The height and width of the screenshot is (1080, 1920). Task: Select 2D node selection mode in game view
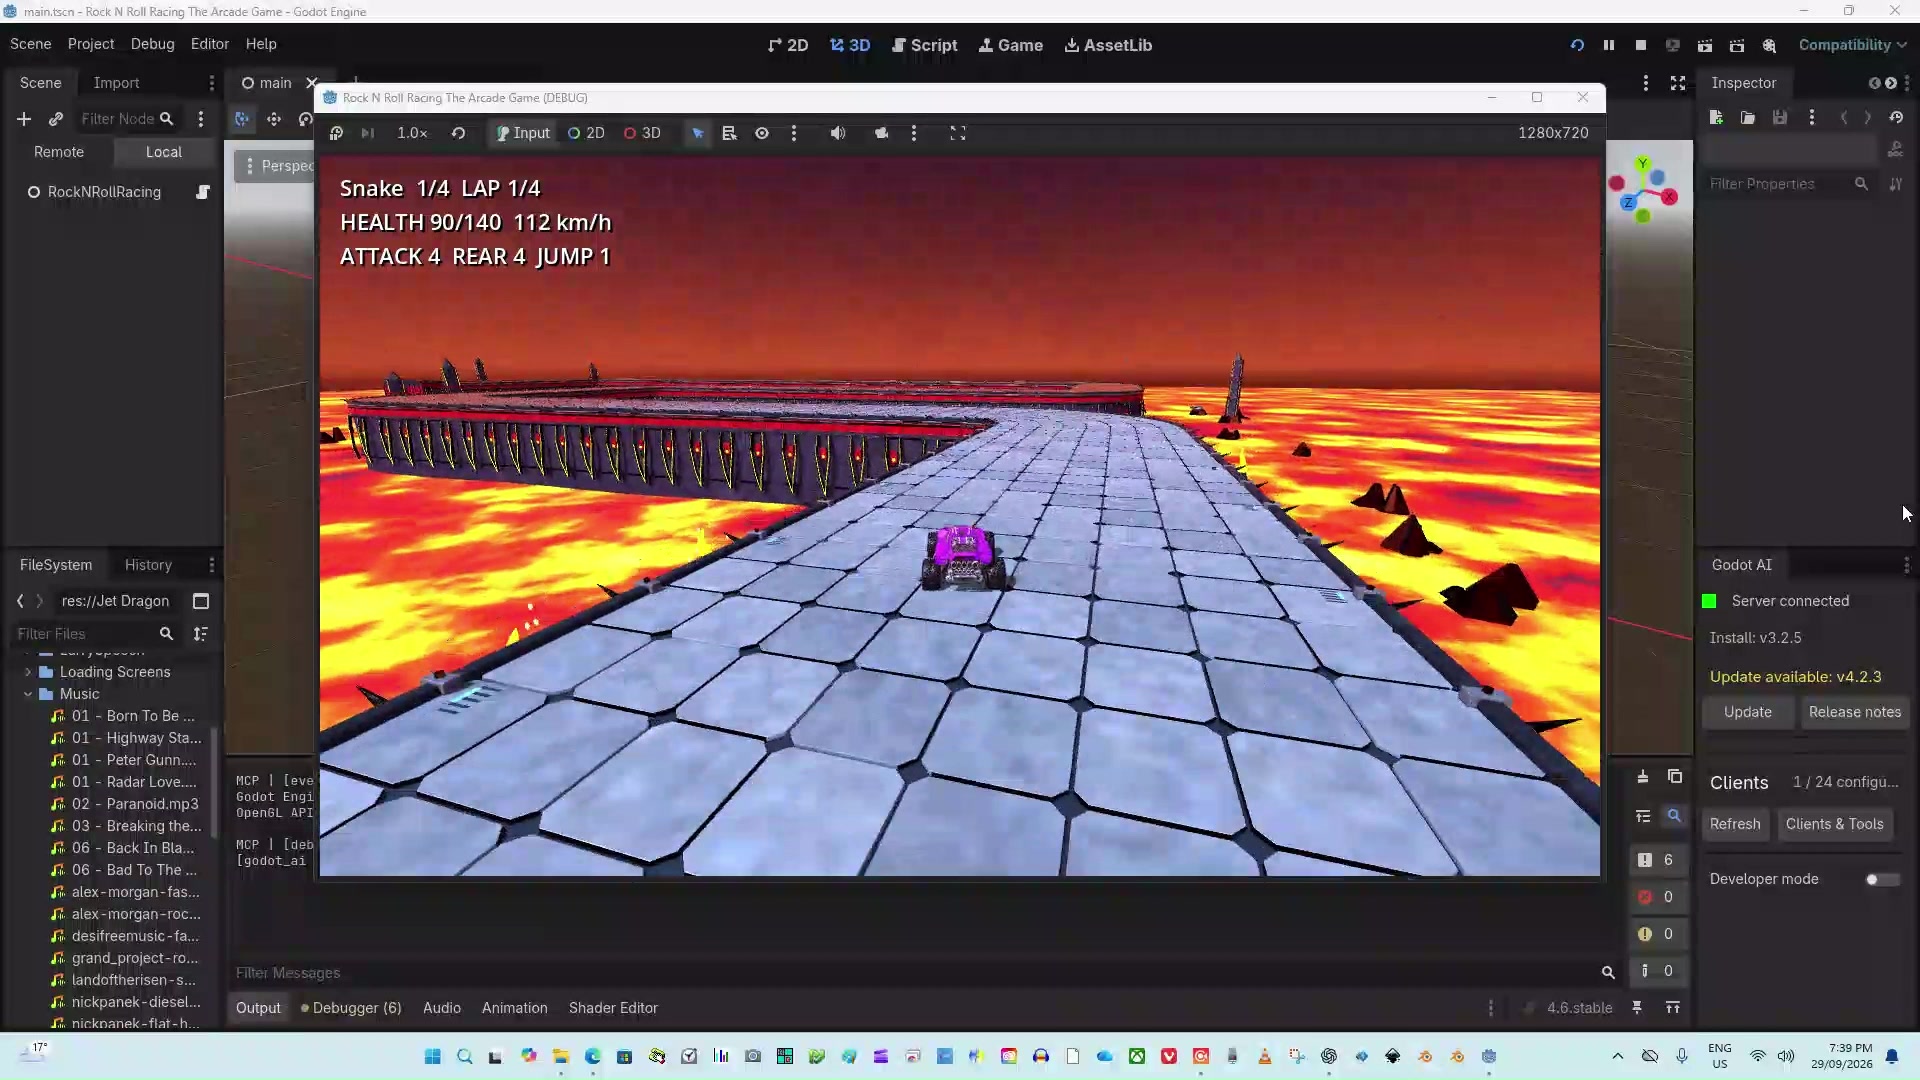click(586, 133)
